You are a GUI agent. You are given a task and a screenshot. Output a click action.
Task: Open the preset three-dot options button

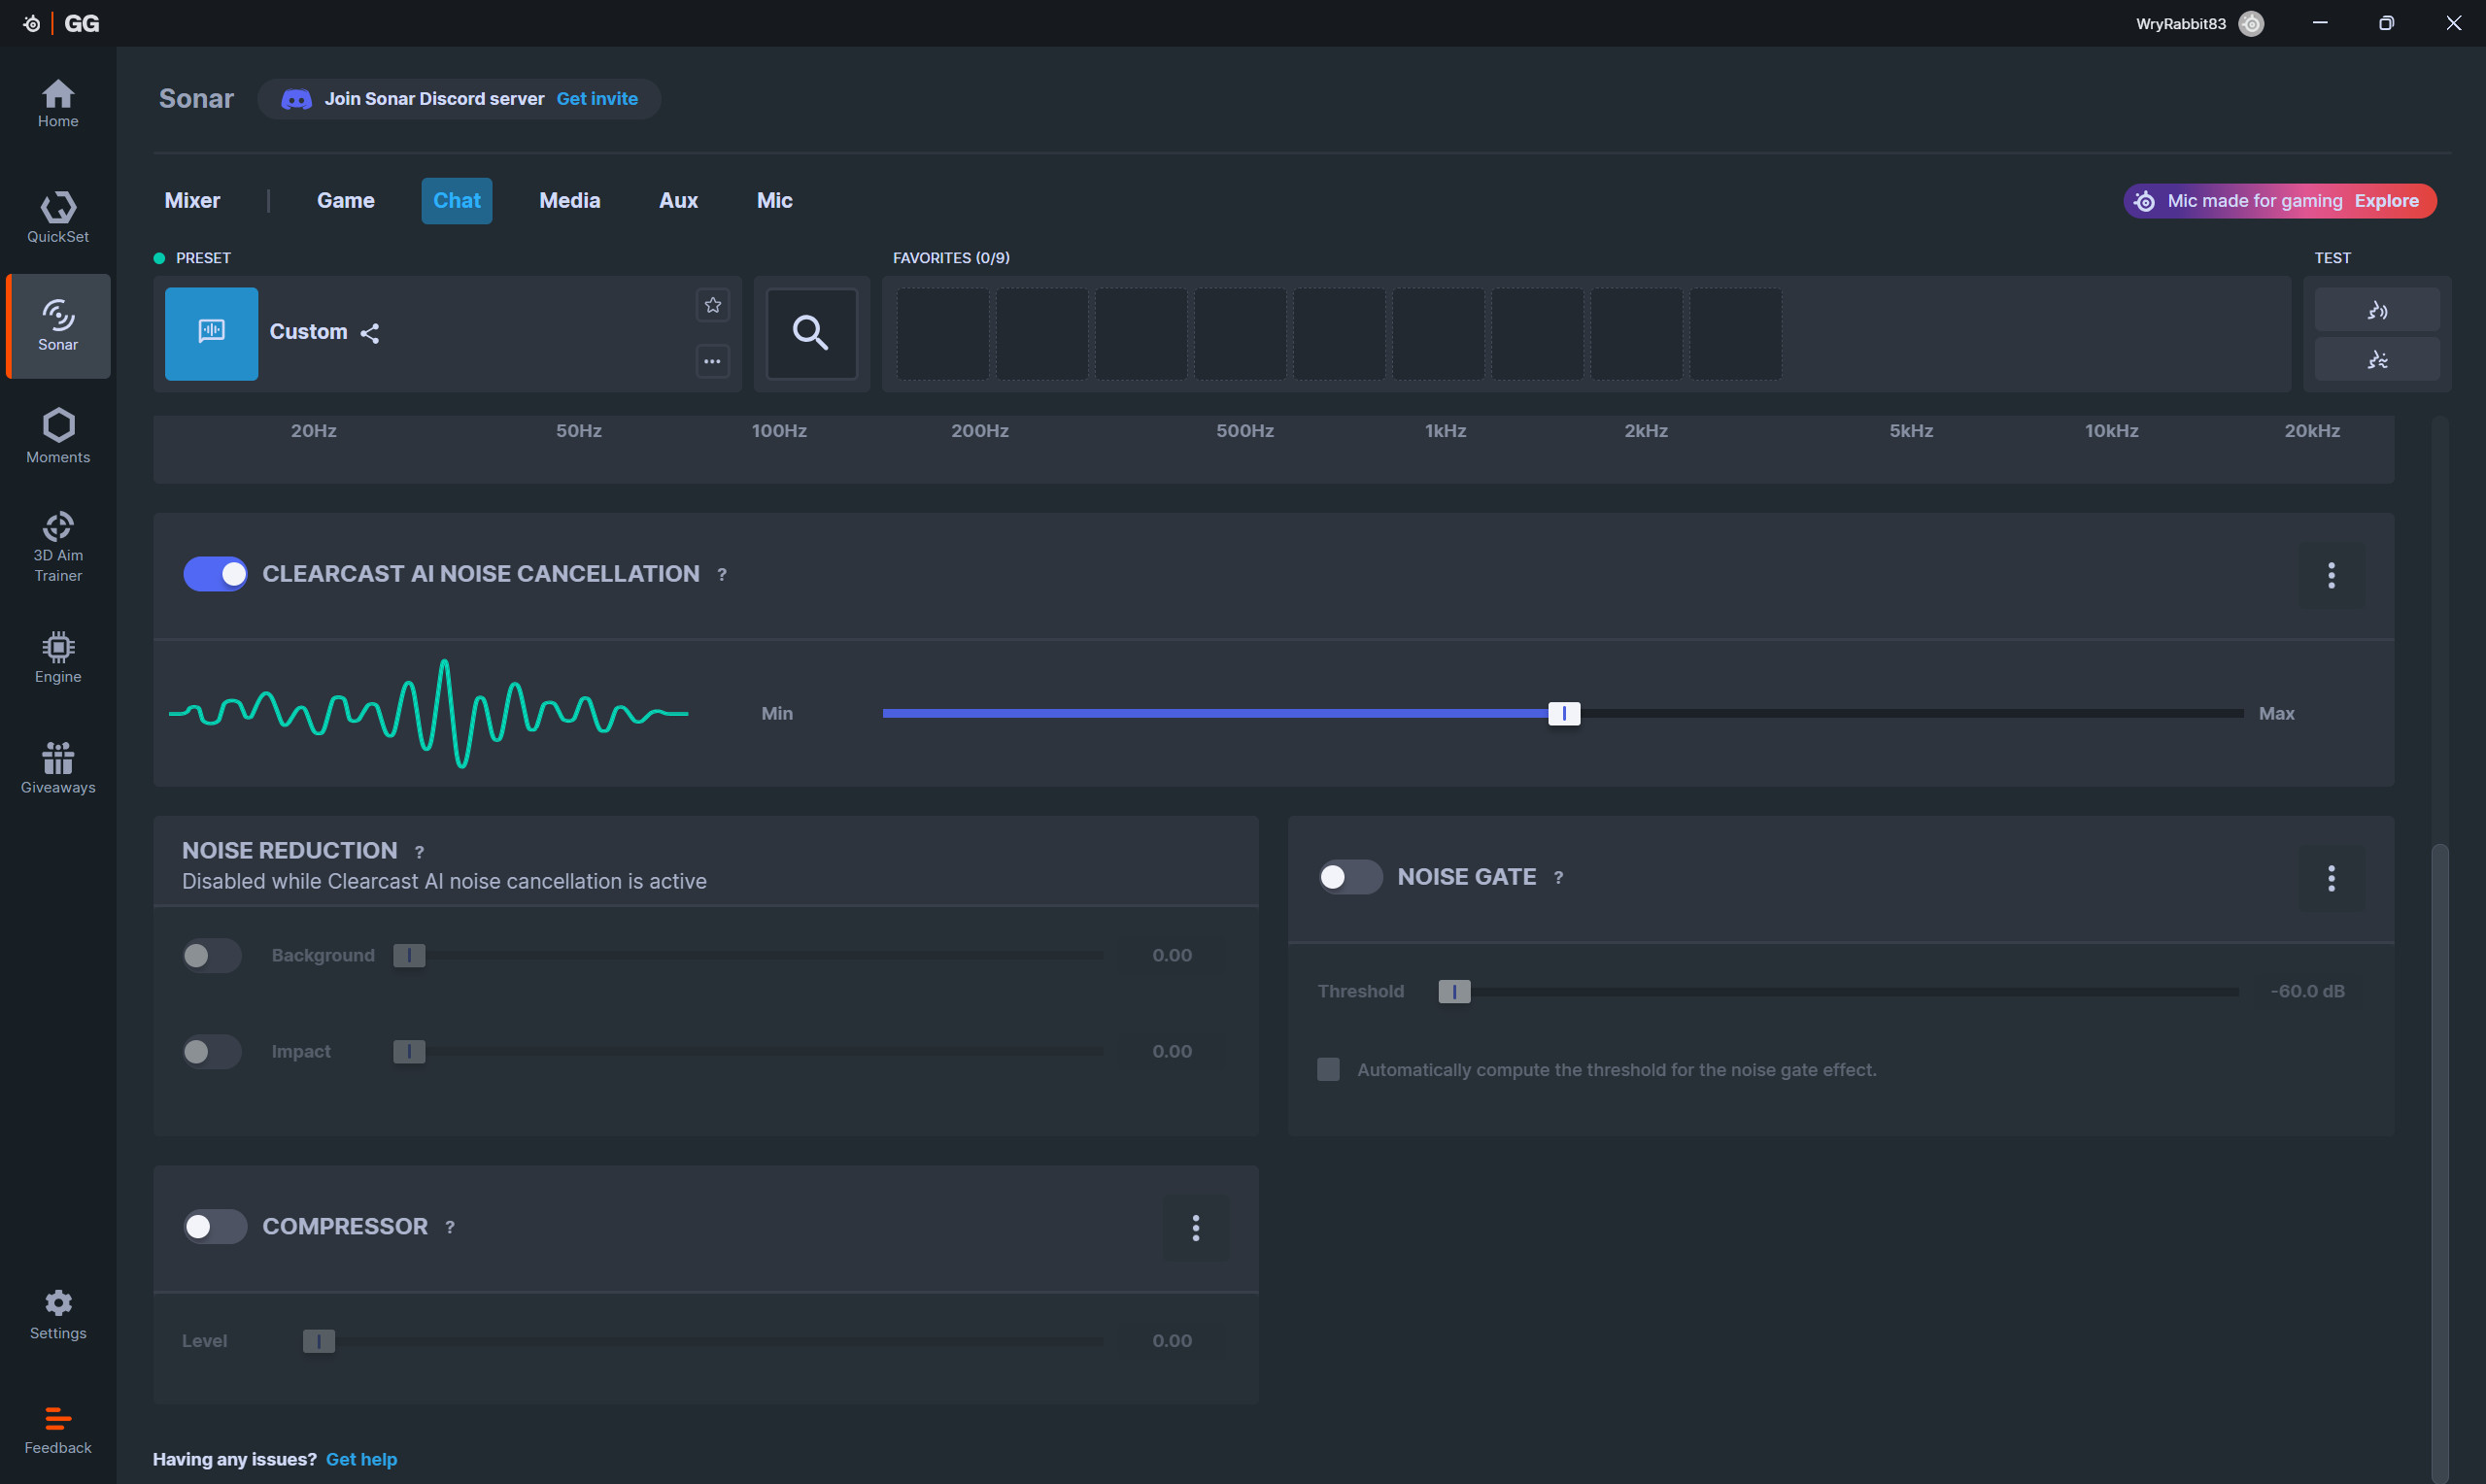tap(712, 361)
